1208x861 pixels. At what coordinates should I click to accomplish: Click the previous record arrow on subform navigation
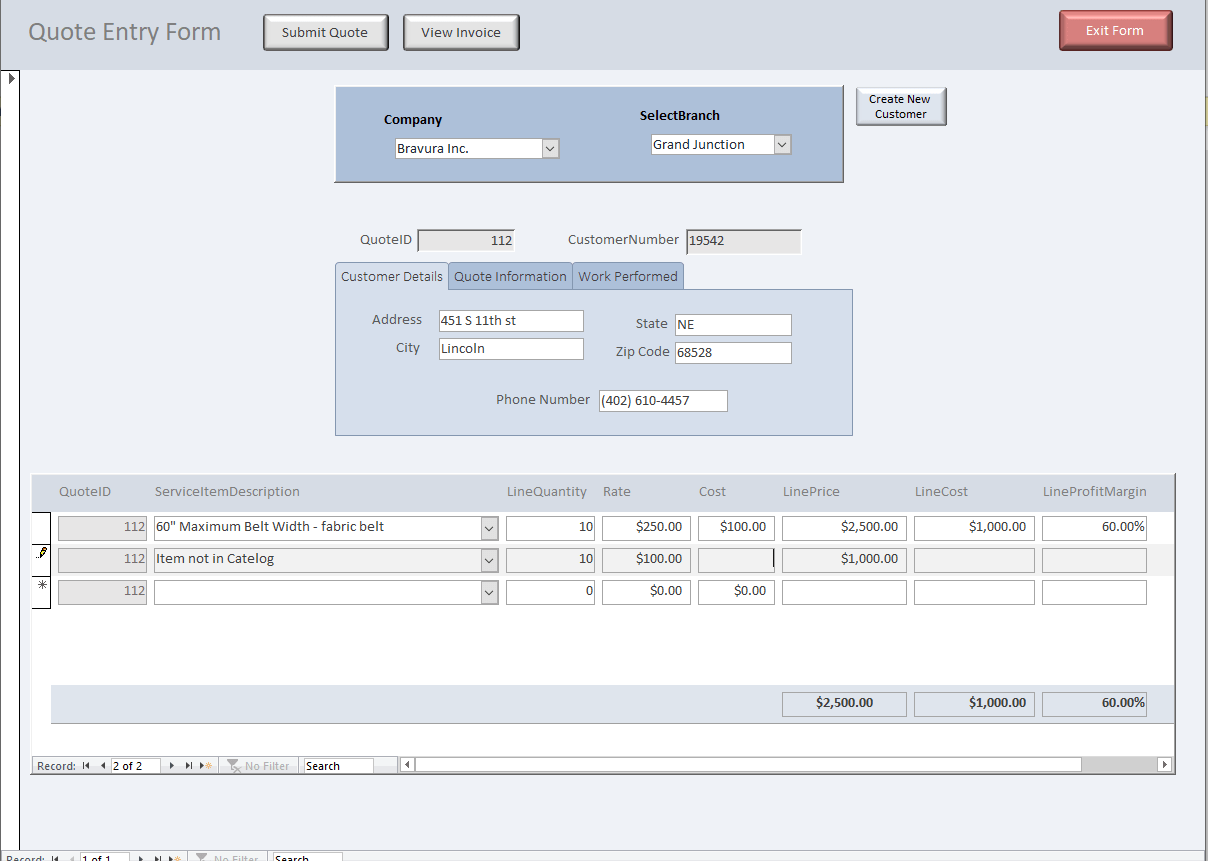(103, 765)
